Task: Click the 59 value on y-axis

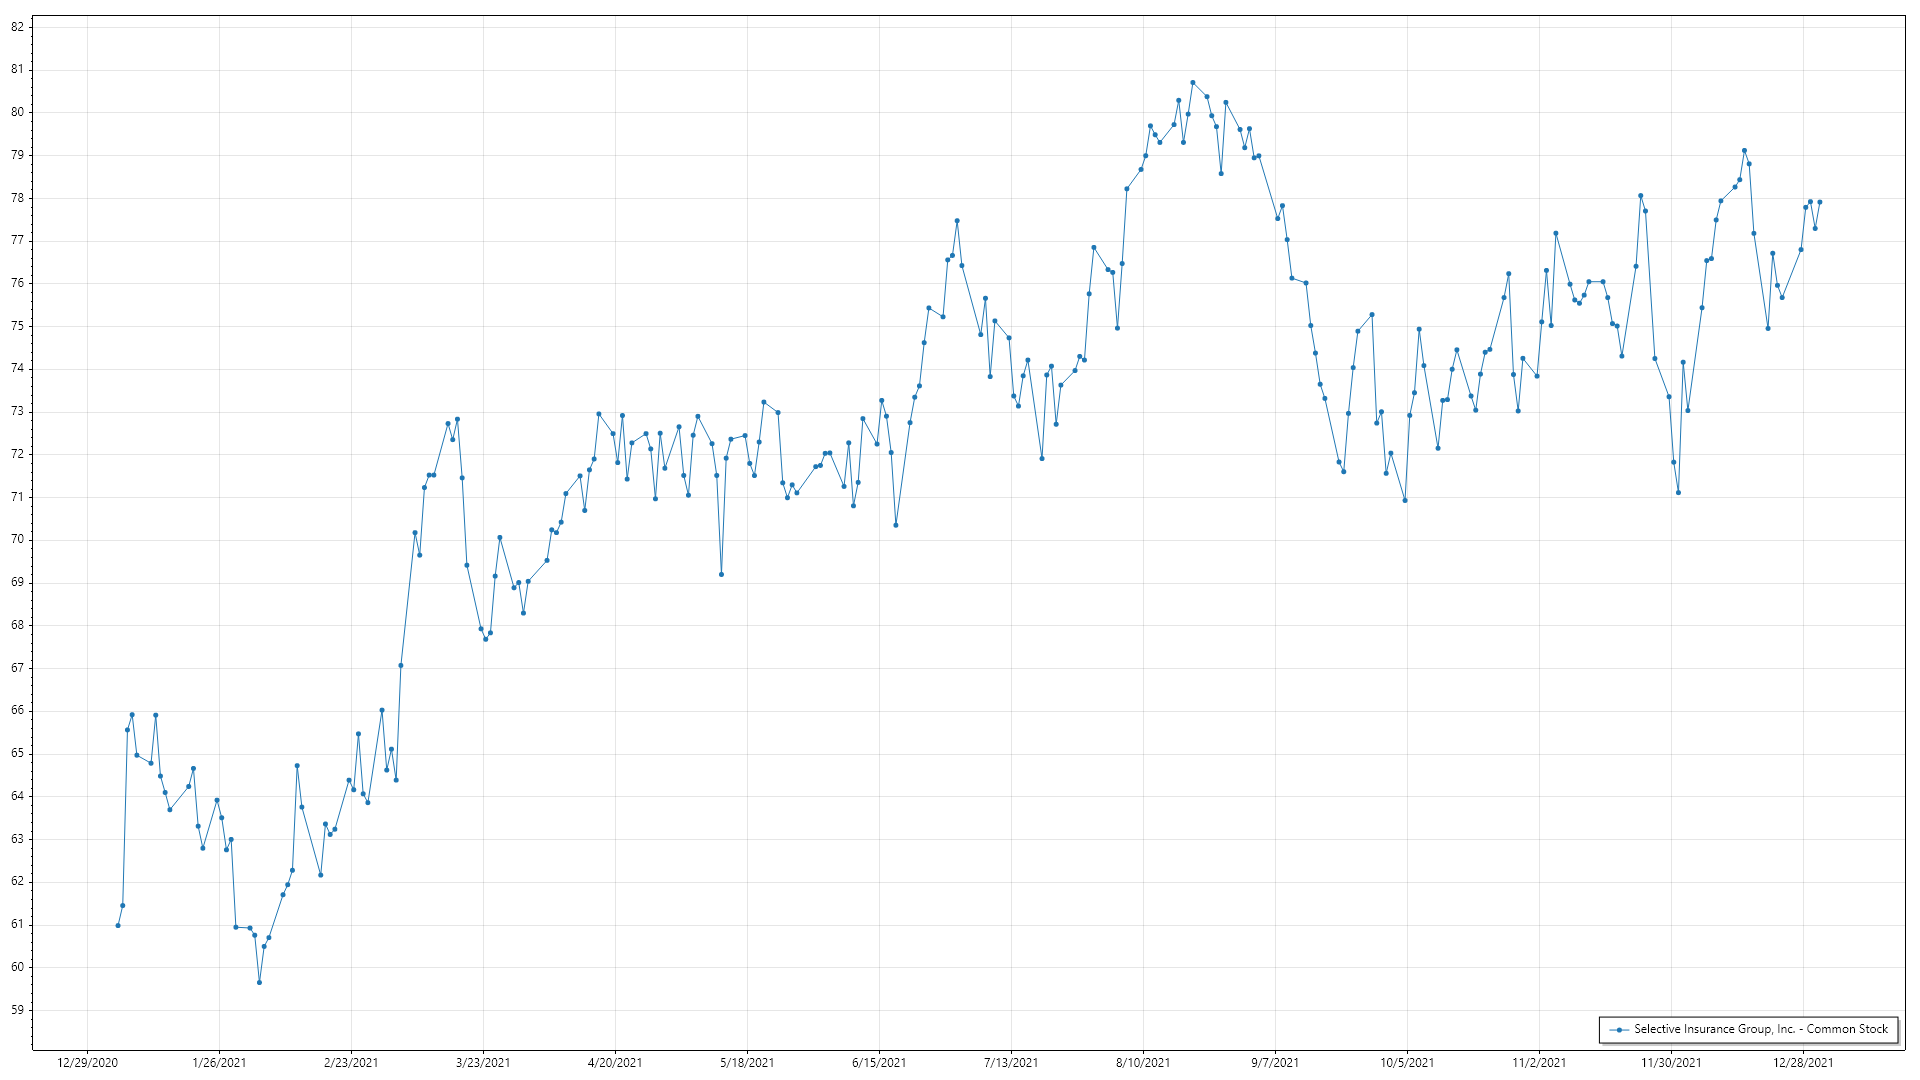Action: tap(17, 1010)
